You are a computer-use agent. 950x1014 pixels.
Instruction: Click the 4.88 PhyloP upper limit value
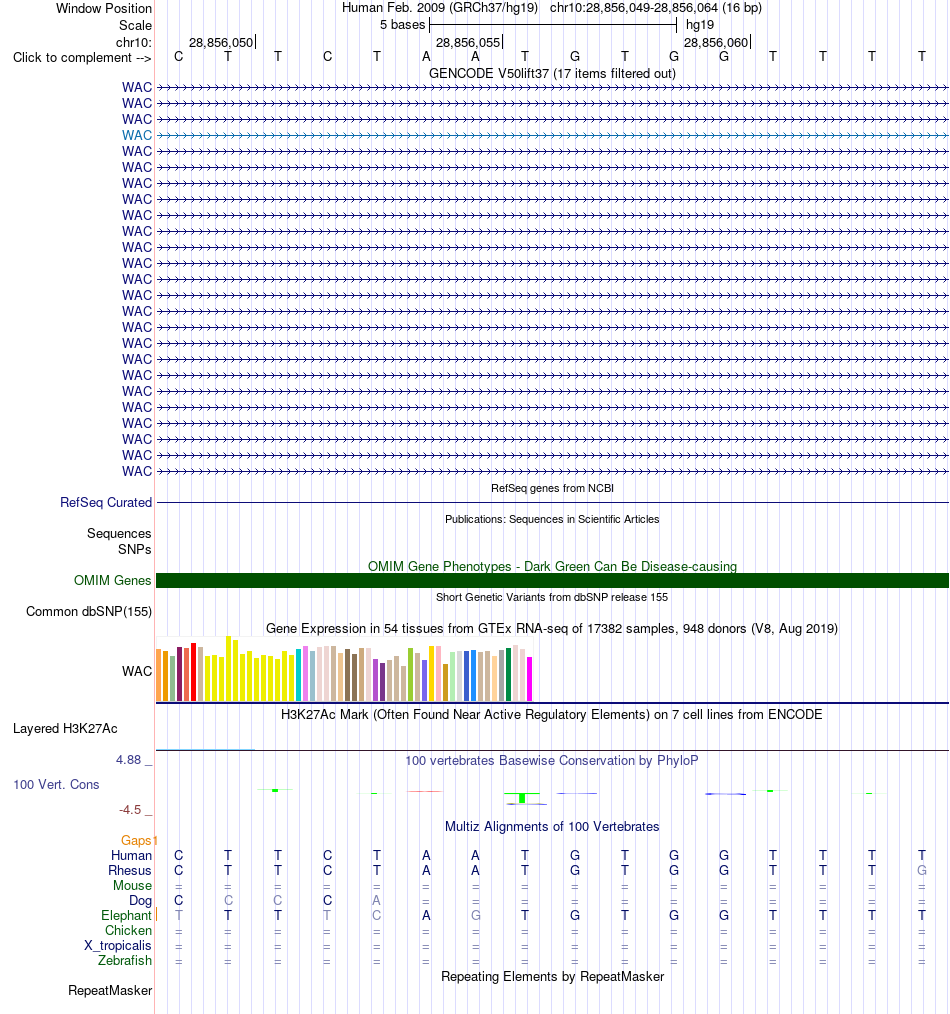(x=128, y=760)
